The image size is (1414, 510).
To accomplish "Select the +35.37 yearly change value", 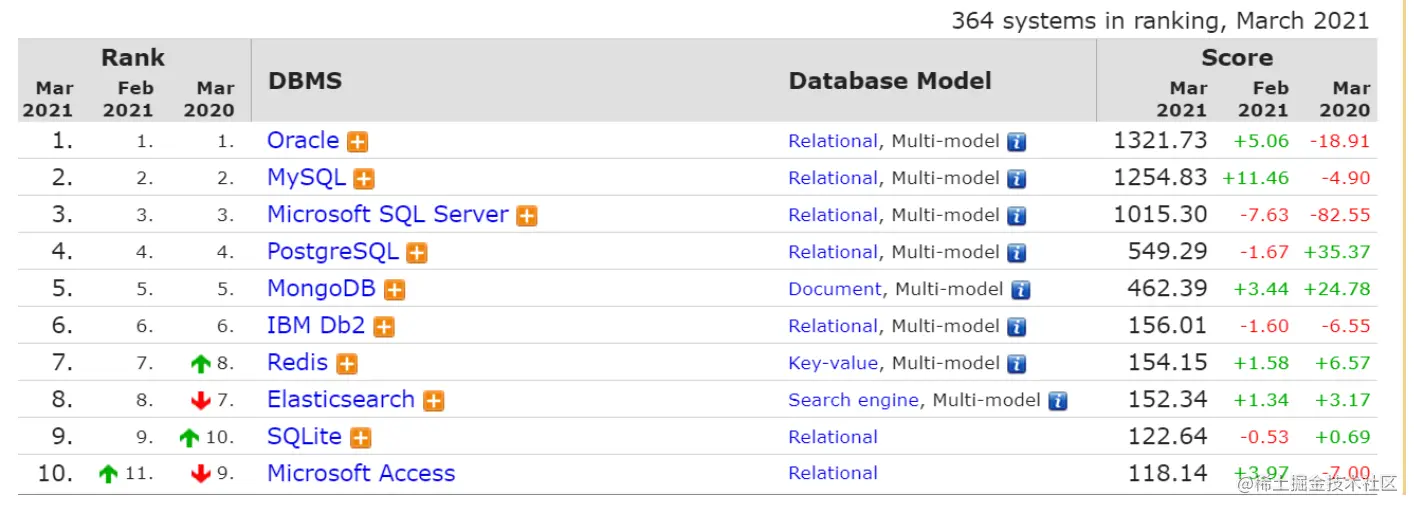I will [x=1337, y=253].
